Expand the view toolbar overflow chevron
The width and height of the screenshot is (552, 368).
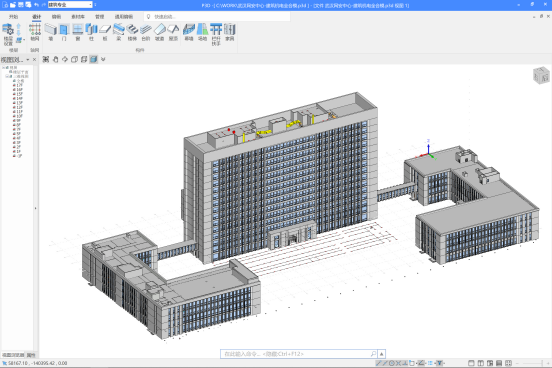103,59
